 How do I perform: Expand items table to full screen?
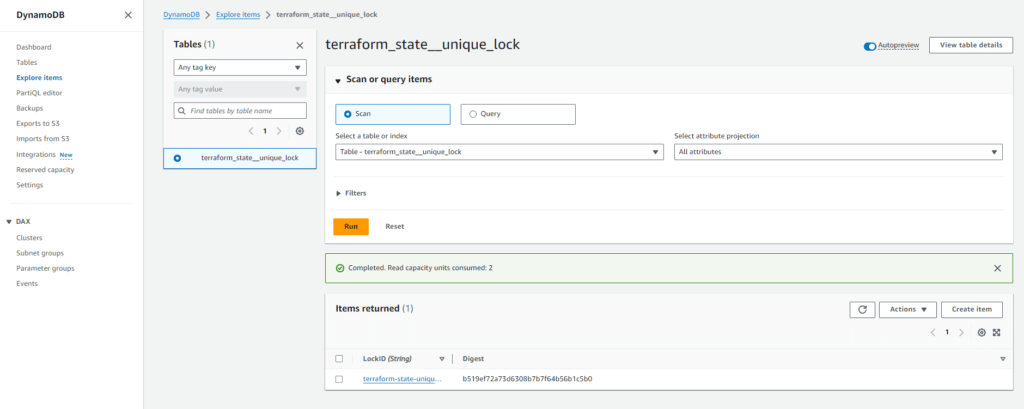coord(997,333)
